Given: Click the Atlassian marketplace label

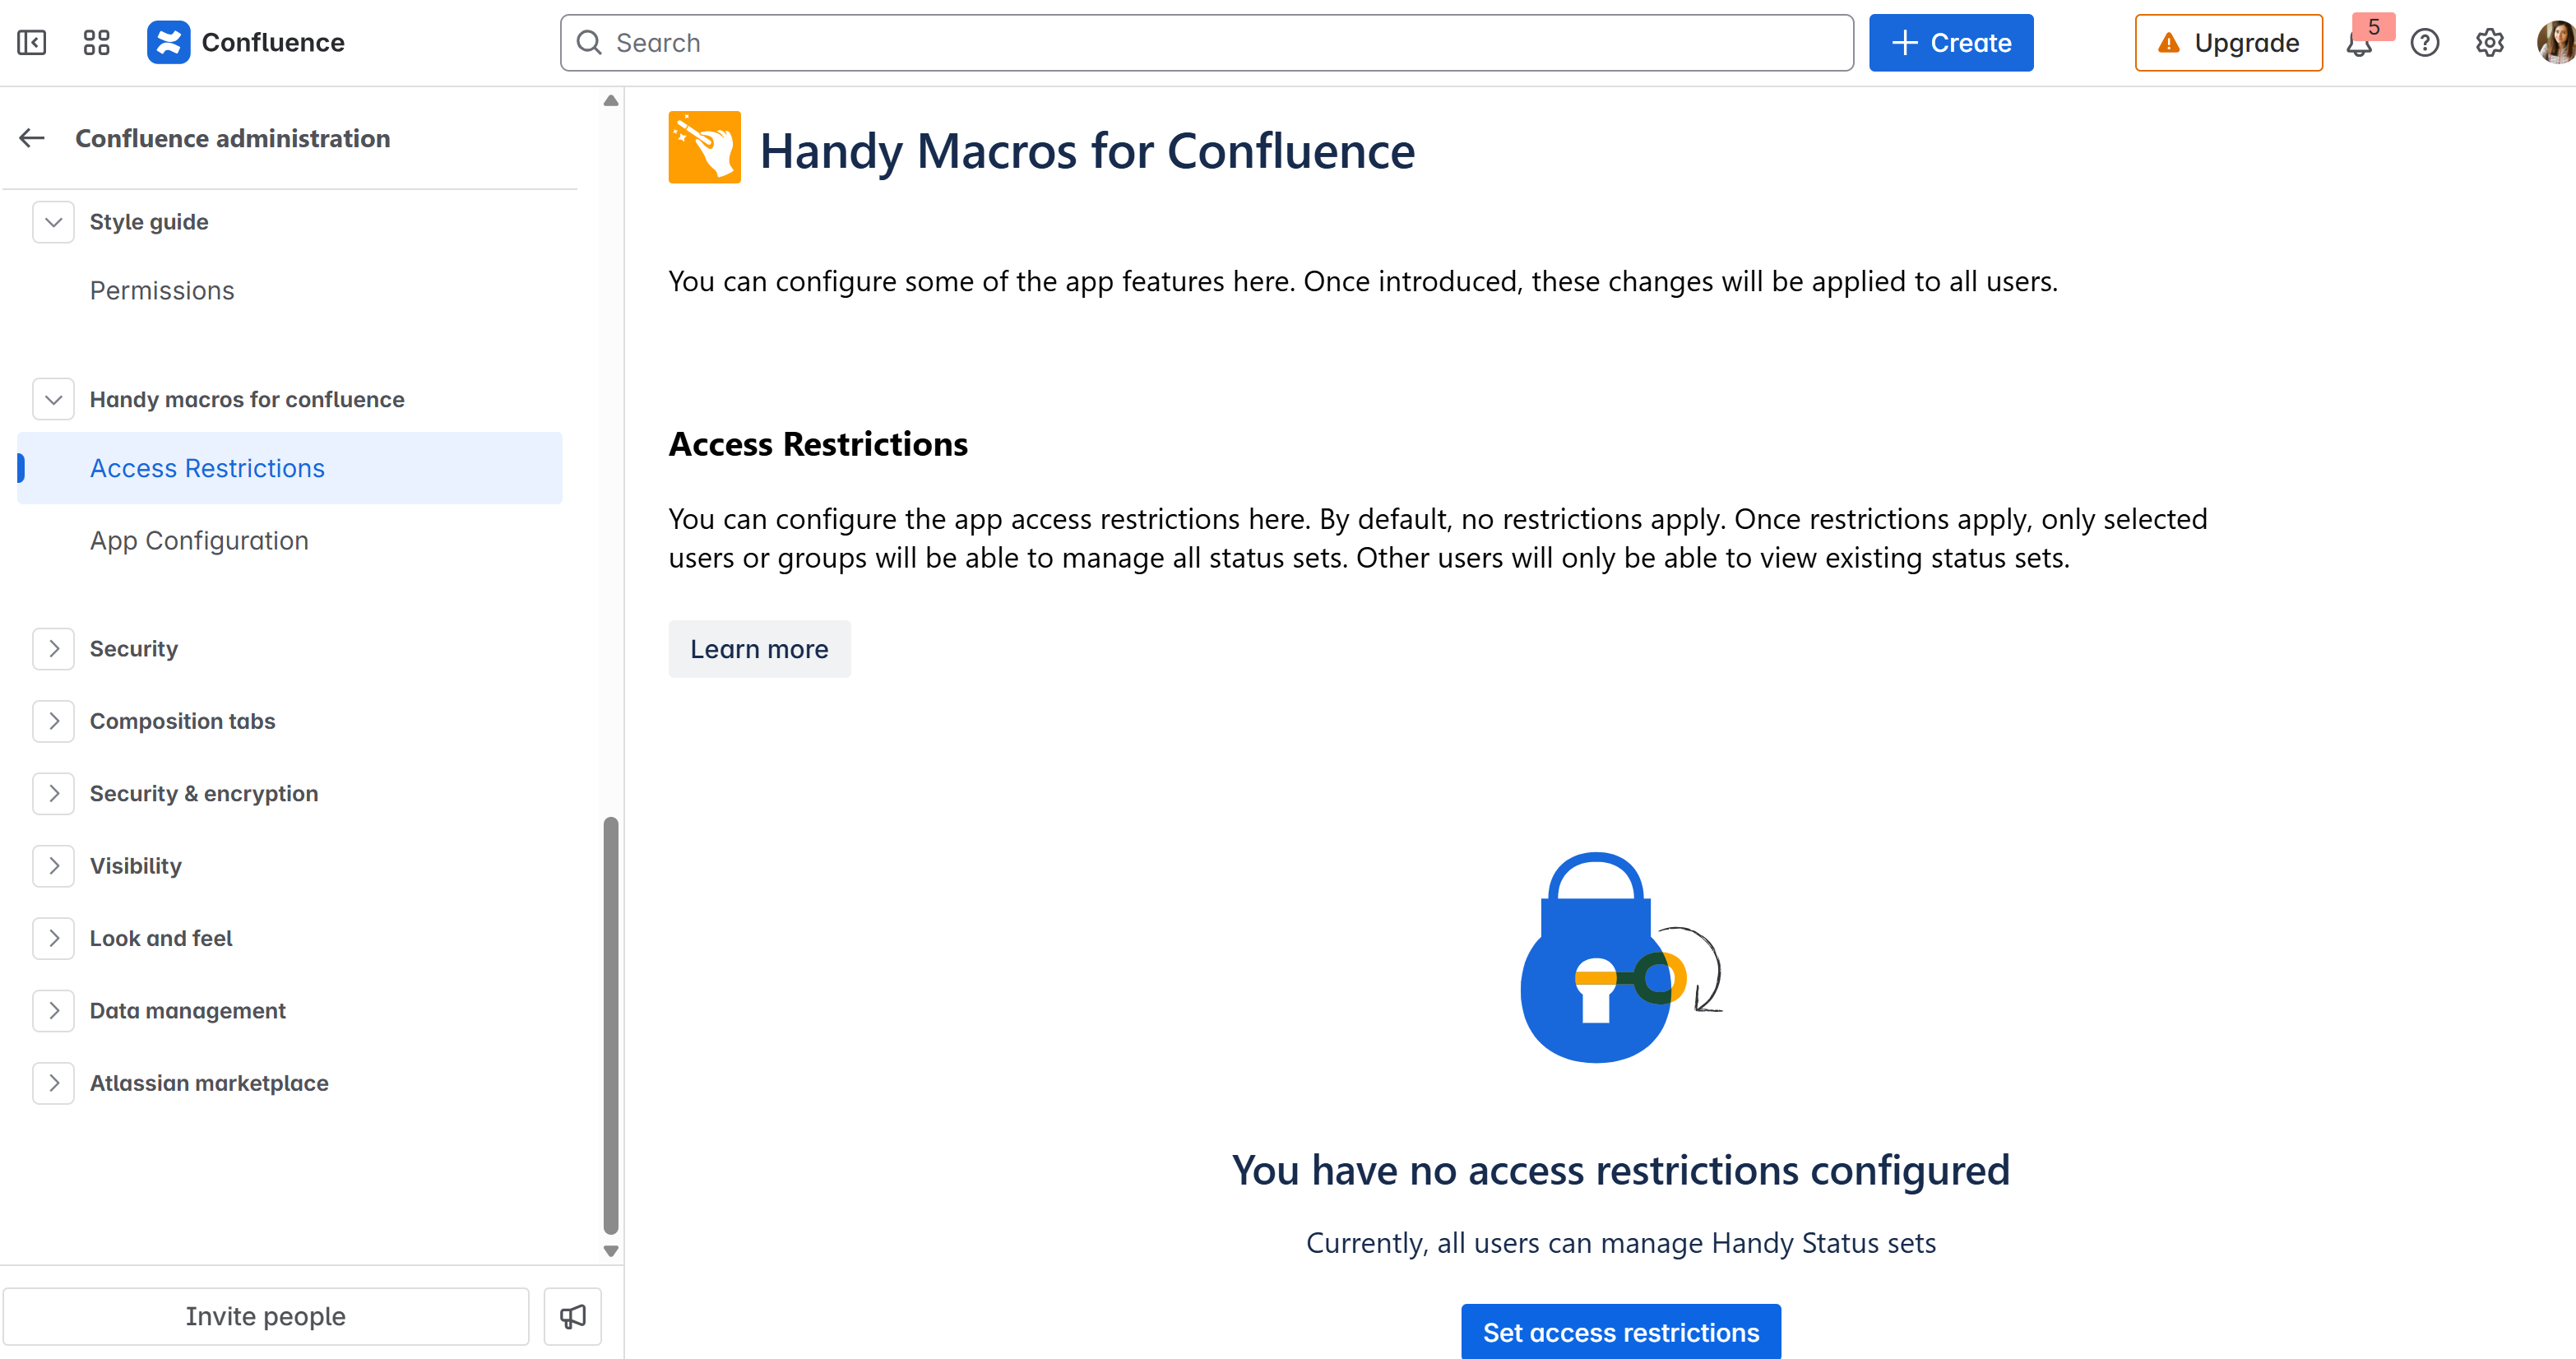Looking at the screenshot, I should point(209,1084).
